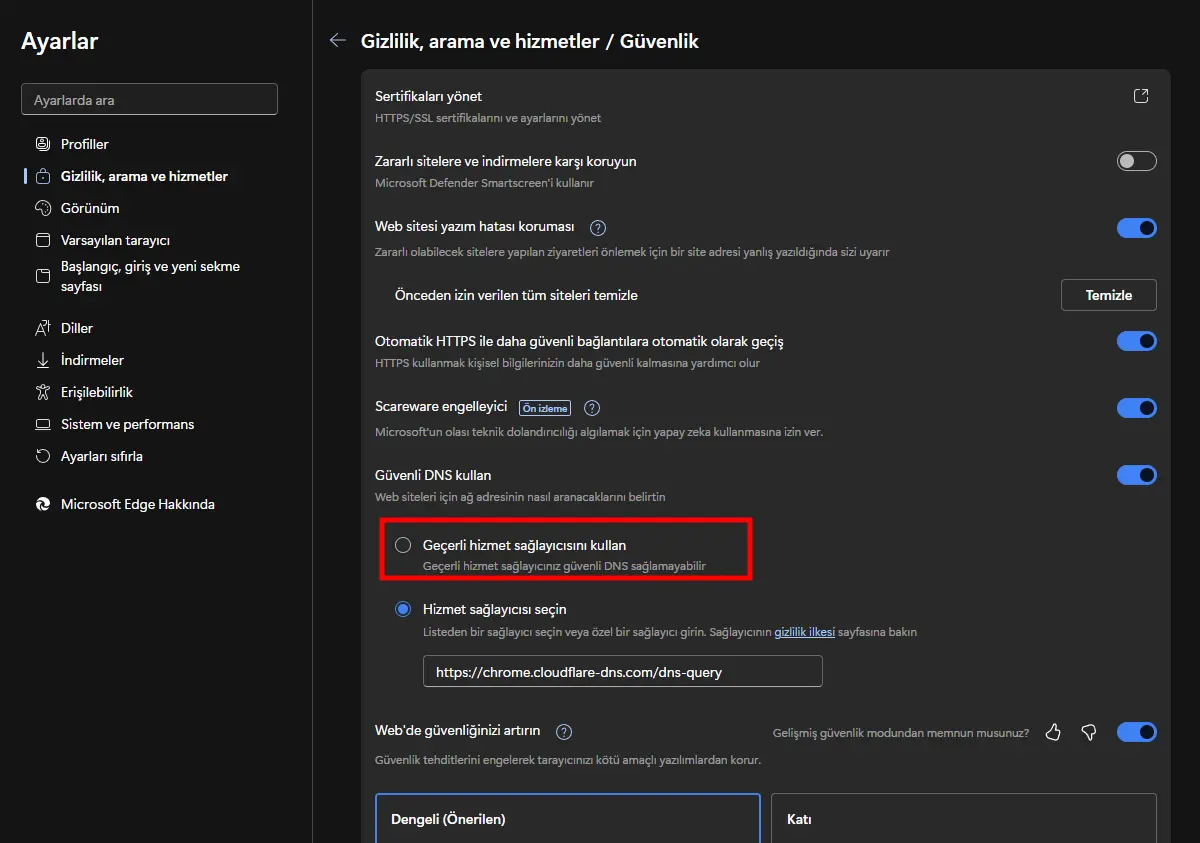1200x843 pixels.
Task: Click the Görünüm palette icon
Action: tap(42, 208)
